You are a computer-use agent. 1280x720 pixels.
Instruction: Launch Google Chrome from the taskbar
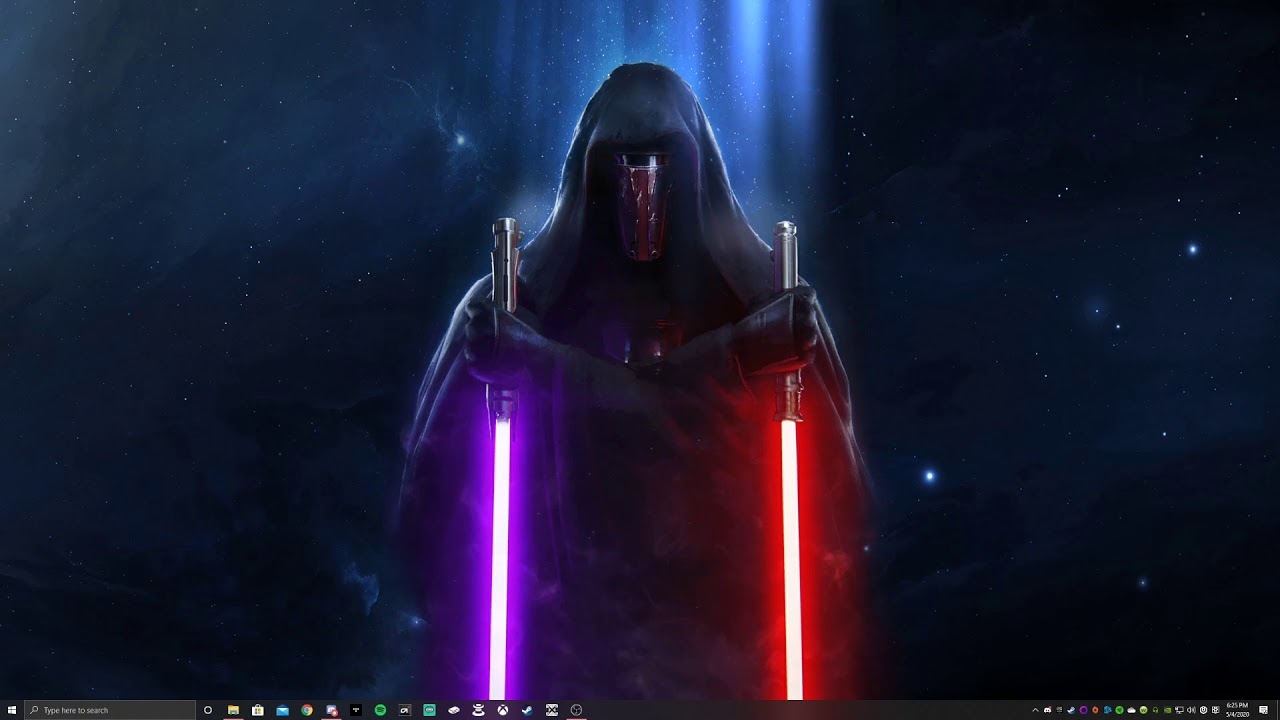pos(307,710)
